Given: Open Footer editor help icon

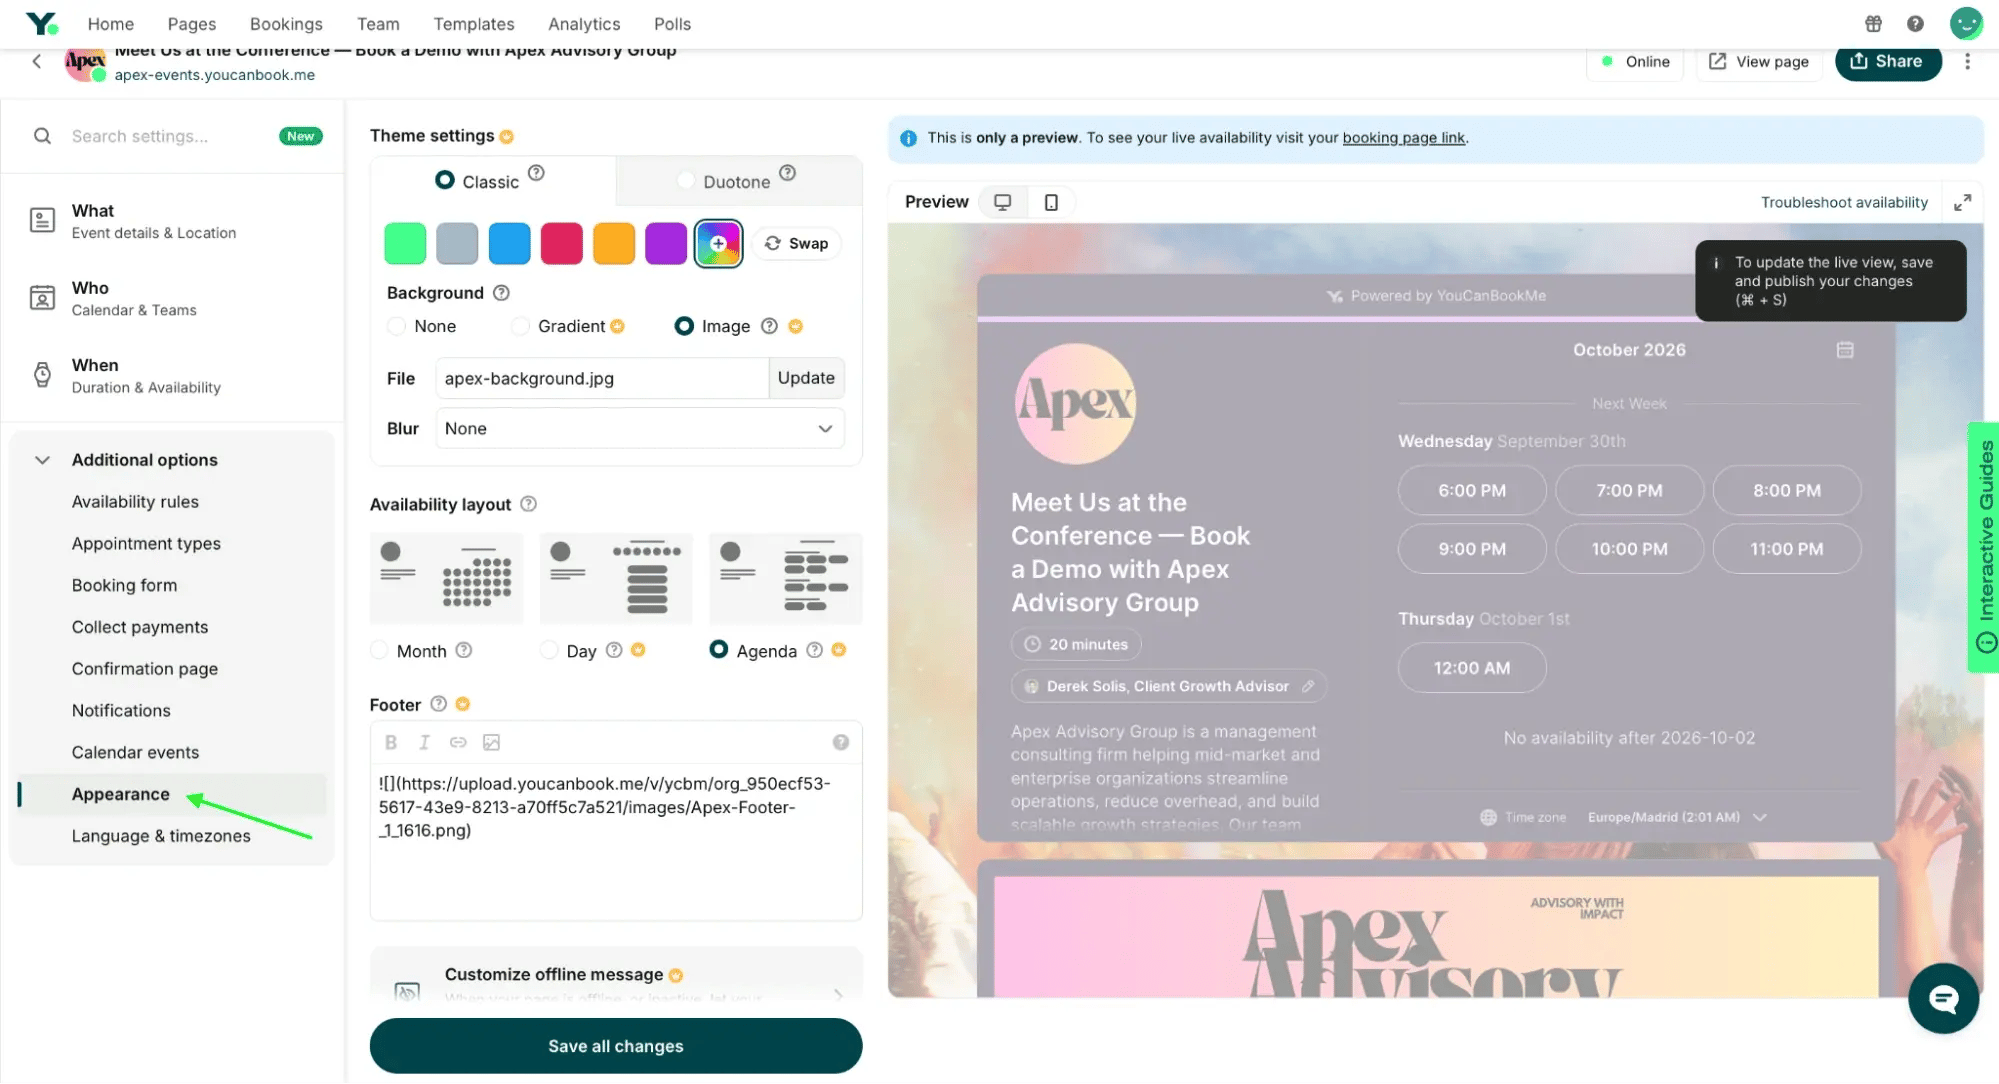Looking at the screenshot, I should 841,742.
